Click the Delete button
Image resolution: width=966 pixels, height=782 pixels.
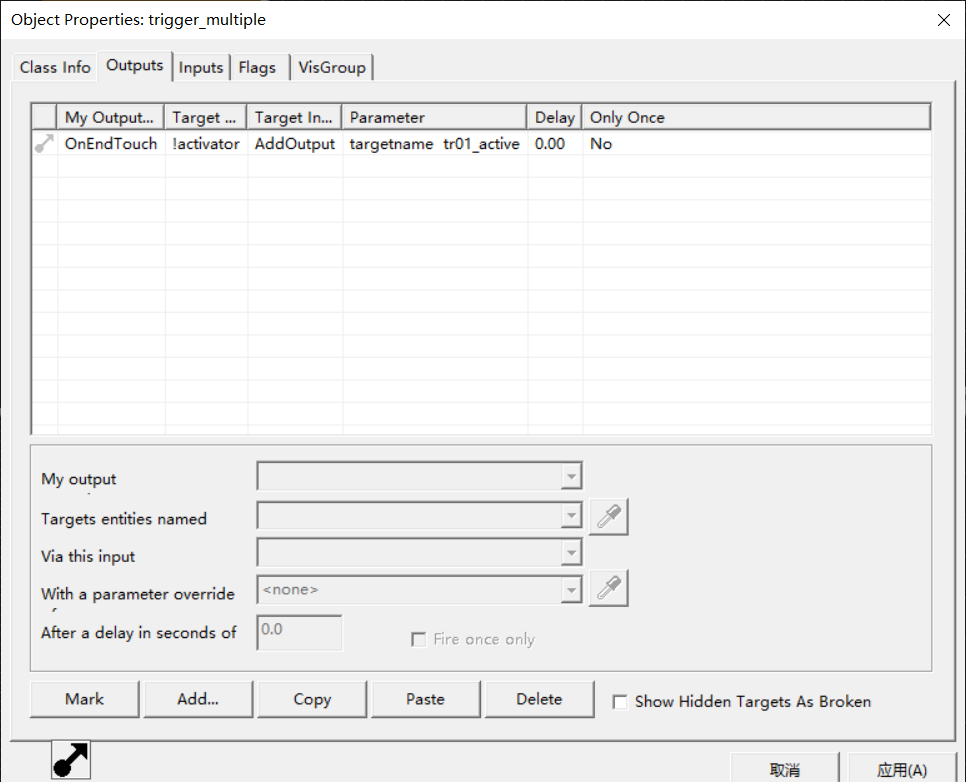point(539,699)
